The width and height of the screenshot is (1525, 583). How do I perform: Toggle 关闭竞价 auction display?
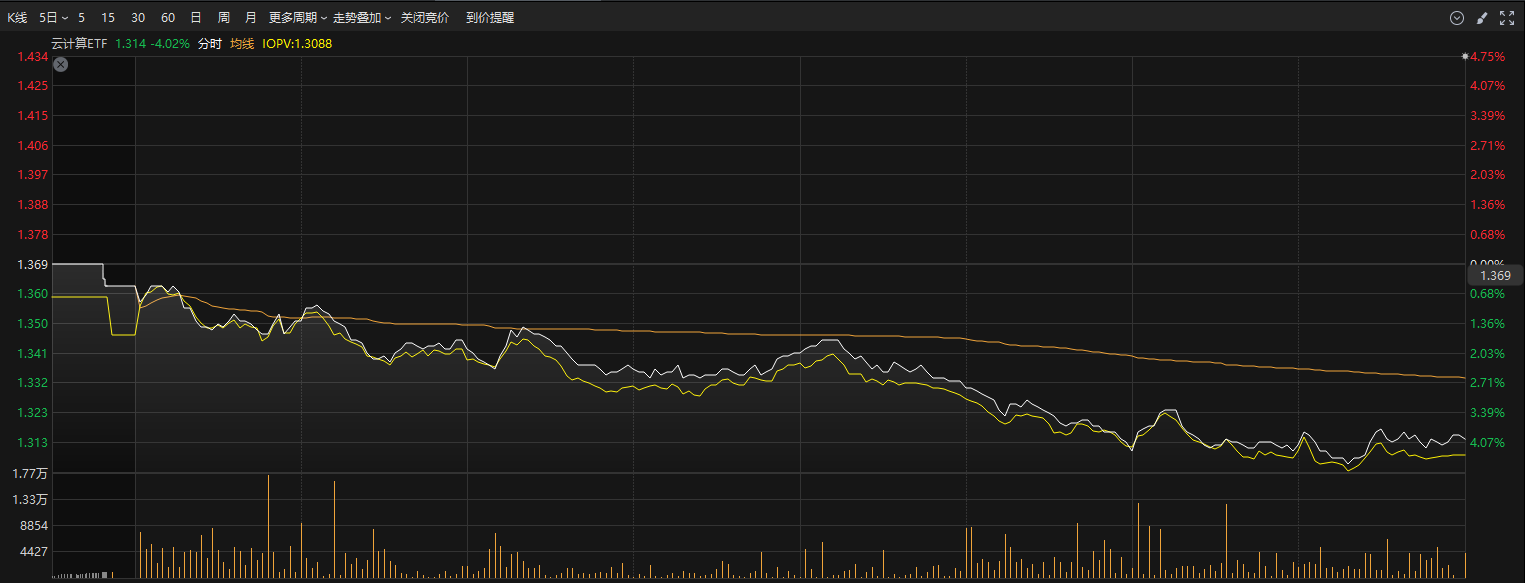coord(425,18)
